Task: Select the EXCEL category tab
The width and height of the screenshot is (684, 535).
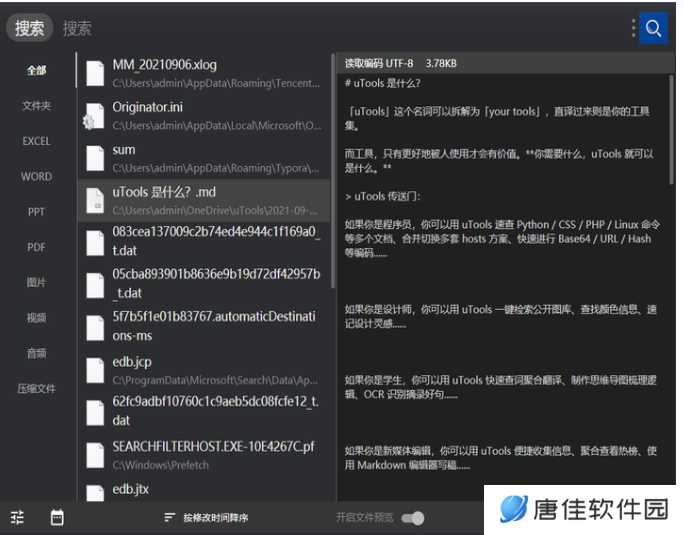Action: [37, 141]
